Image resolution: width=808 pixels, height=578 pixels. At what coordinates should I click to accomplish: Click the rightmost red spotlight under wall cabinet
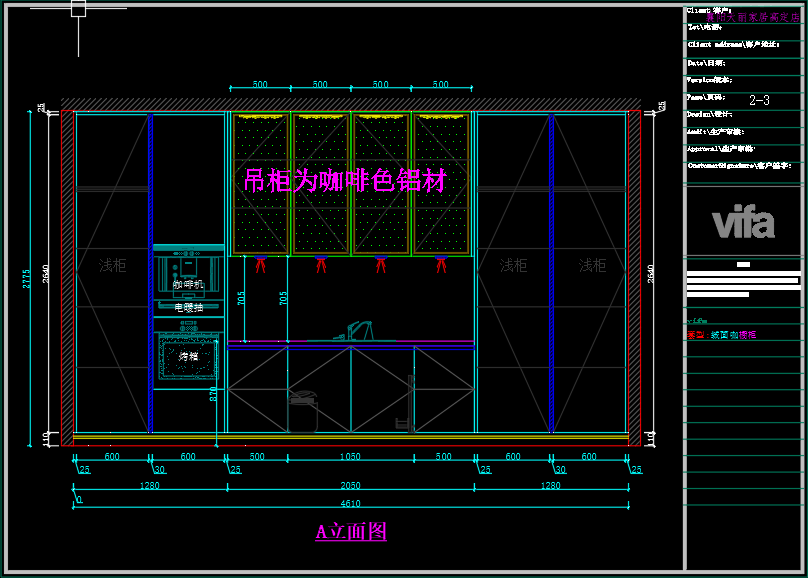pos(440,264)
